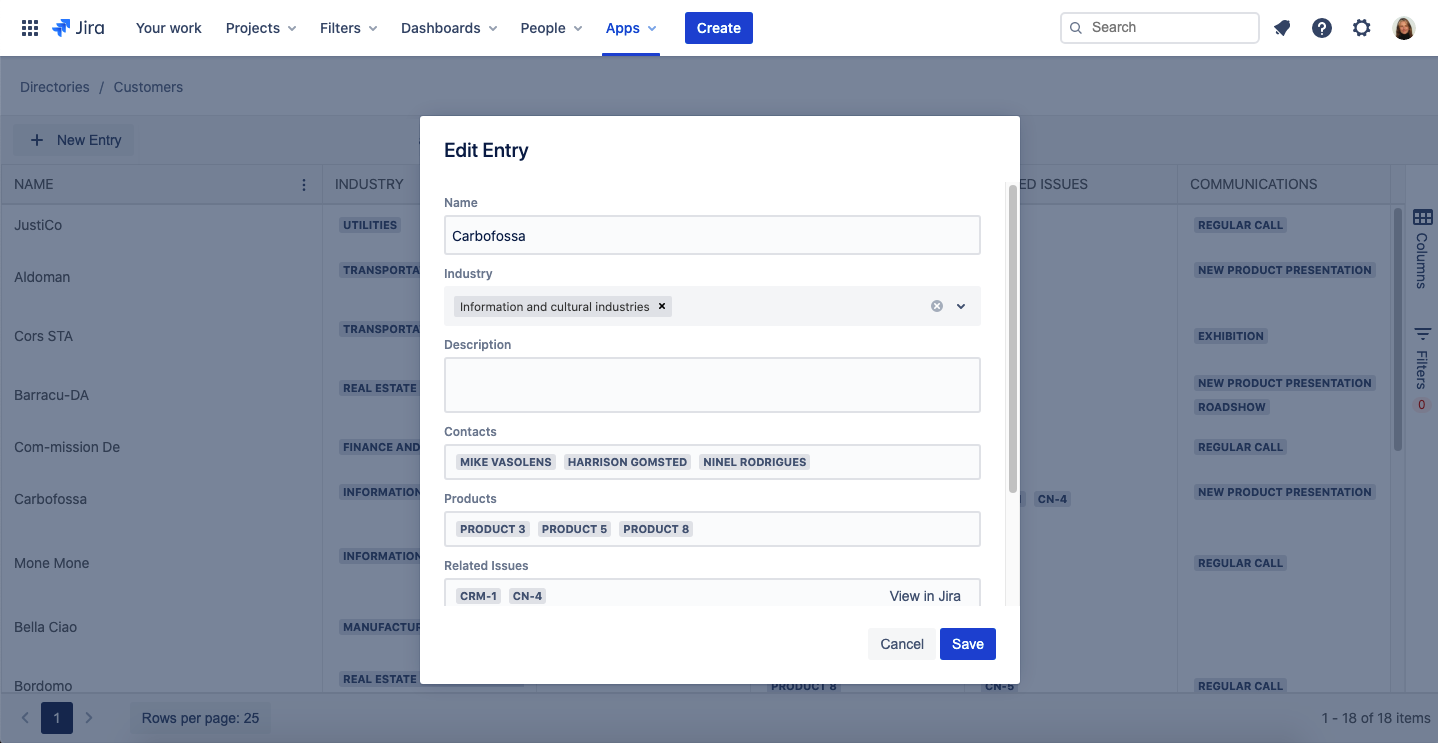Save the edited entry
The width and height of the screenshot is (1438, 743).
967,644
